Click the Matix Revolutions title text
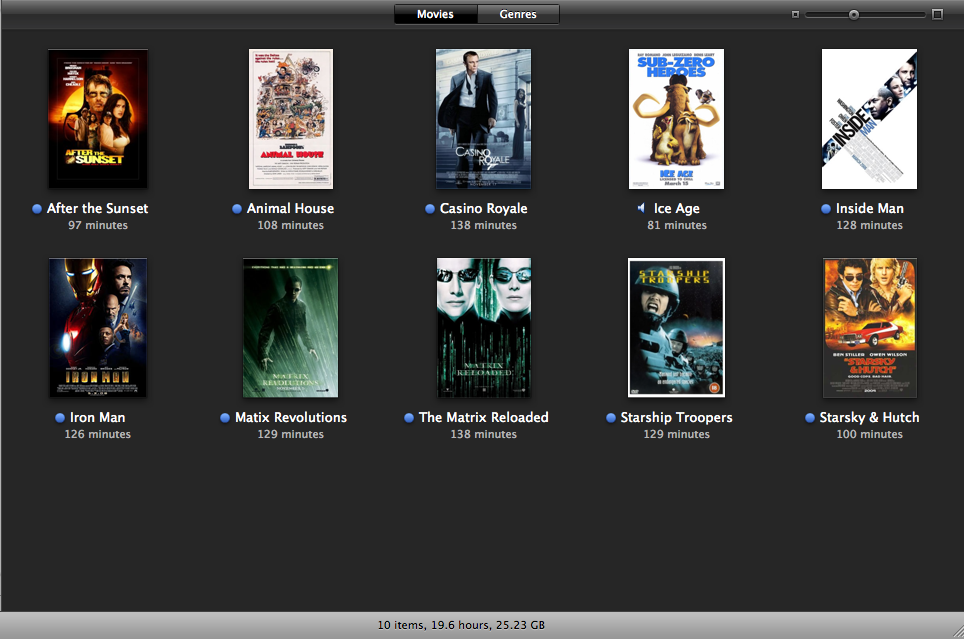This screenshot has height=639, width=964. click(x=291, y=418)
